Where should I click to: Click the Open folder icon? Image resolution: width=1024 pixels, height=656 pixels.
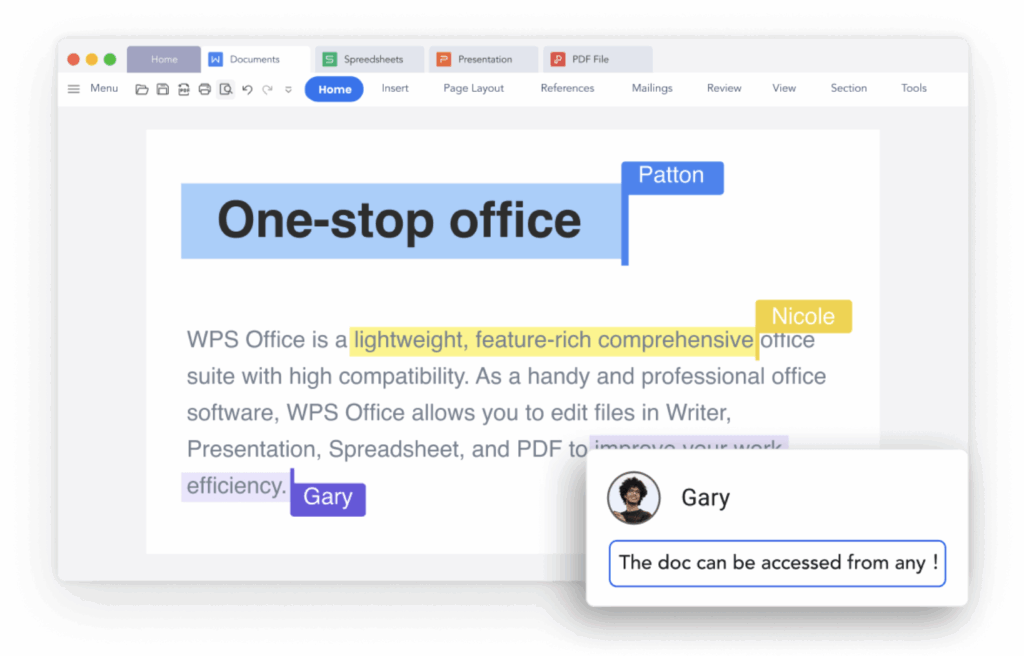142,89
